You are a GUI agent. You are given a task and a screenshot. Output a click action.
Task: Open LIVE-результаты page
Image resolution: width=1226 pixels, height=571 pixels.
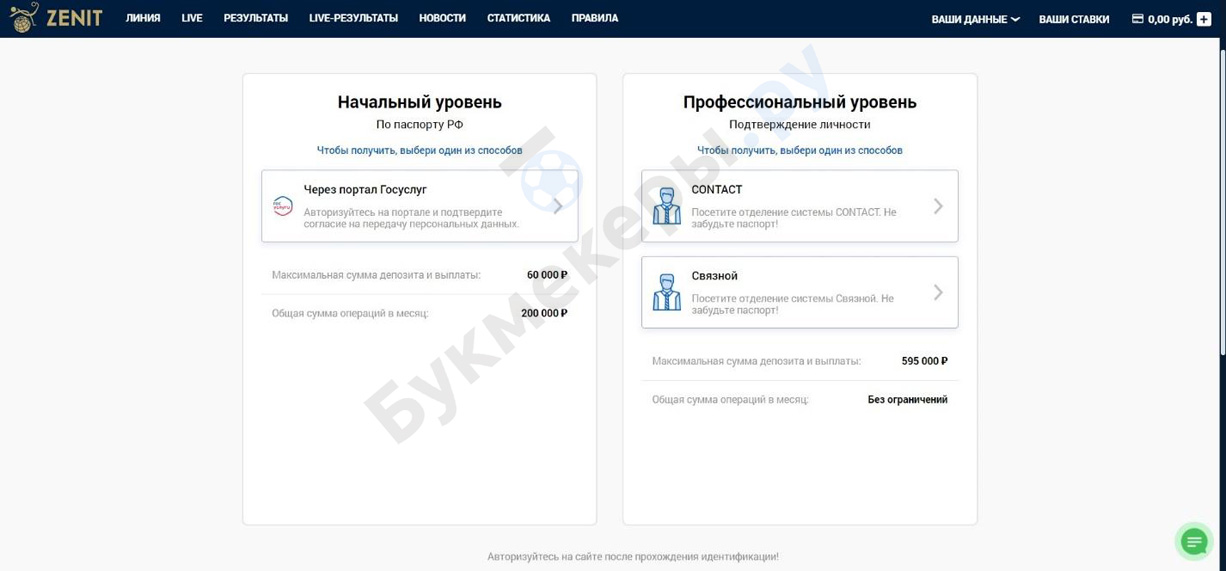coord(353,18)
